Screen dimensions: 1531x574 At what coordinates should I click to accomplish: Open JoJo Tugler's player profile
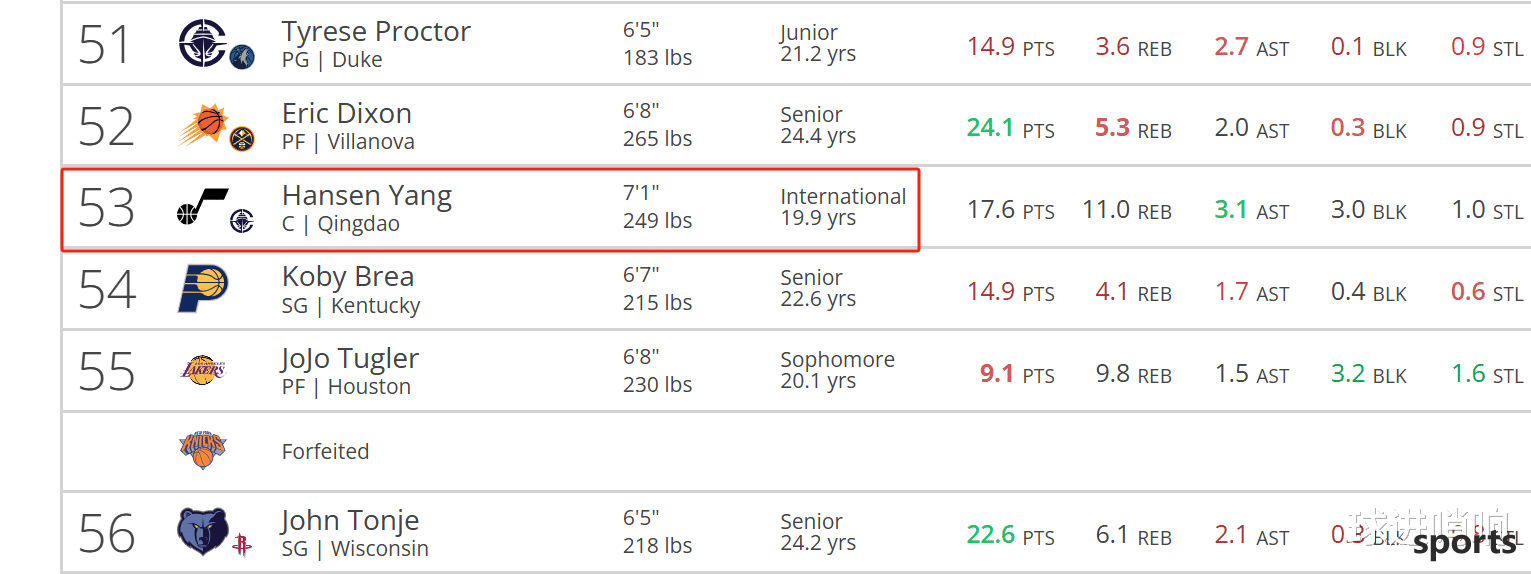point(350,358)
